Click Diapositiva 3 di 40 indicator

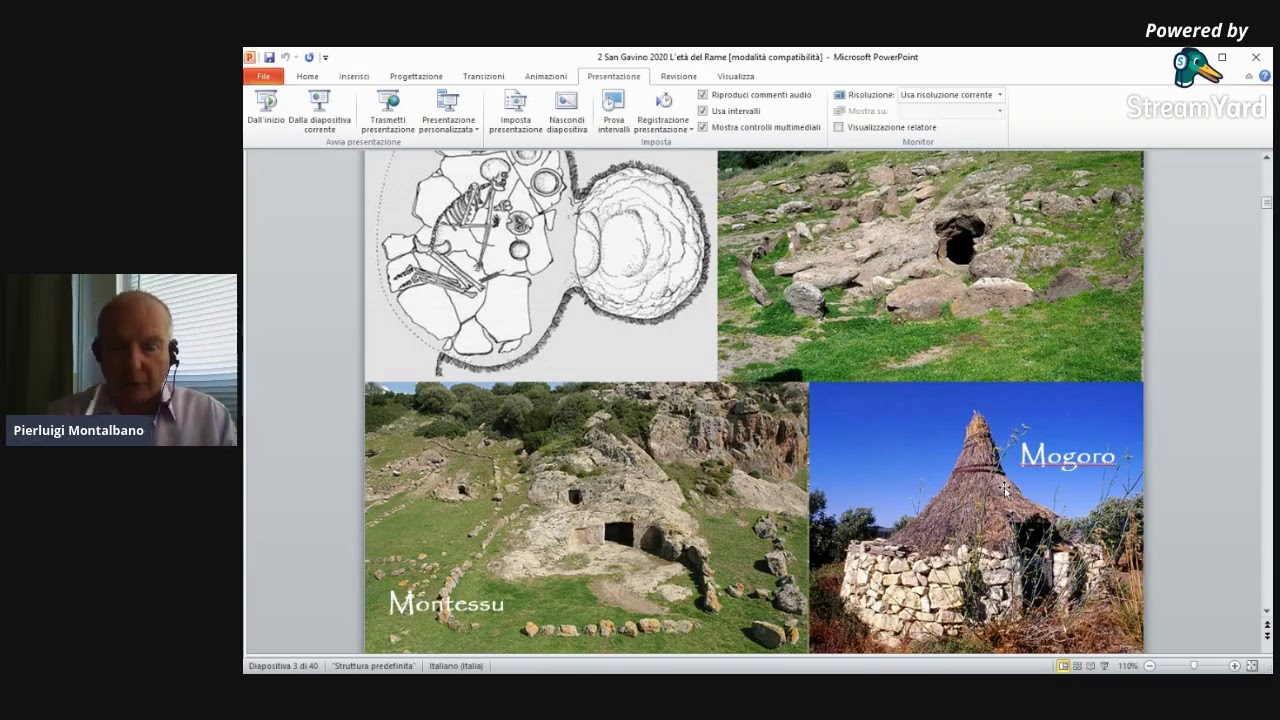tap(283, 666)
